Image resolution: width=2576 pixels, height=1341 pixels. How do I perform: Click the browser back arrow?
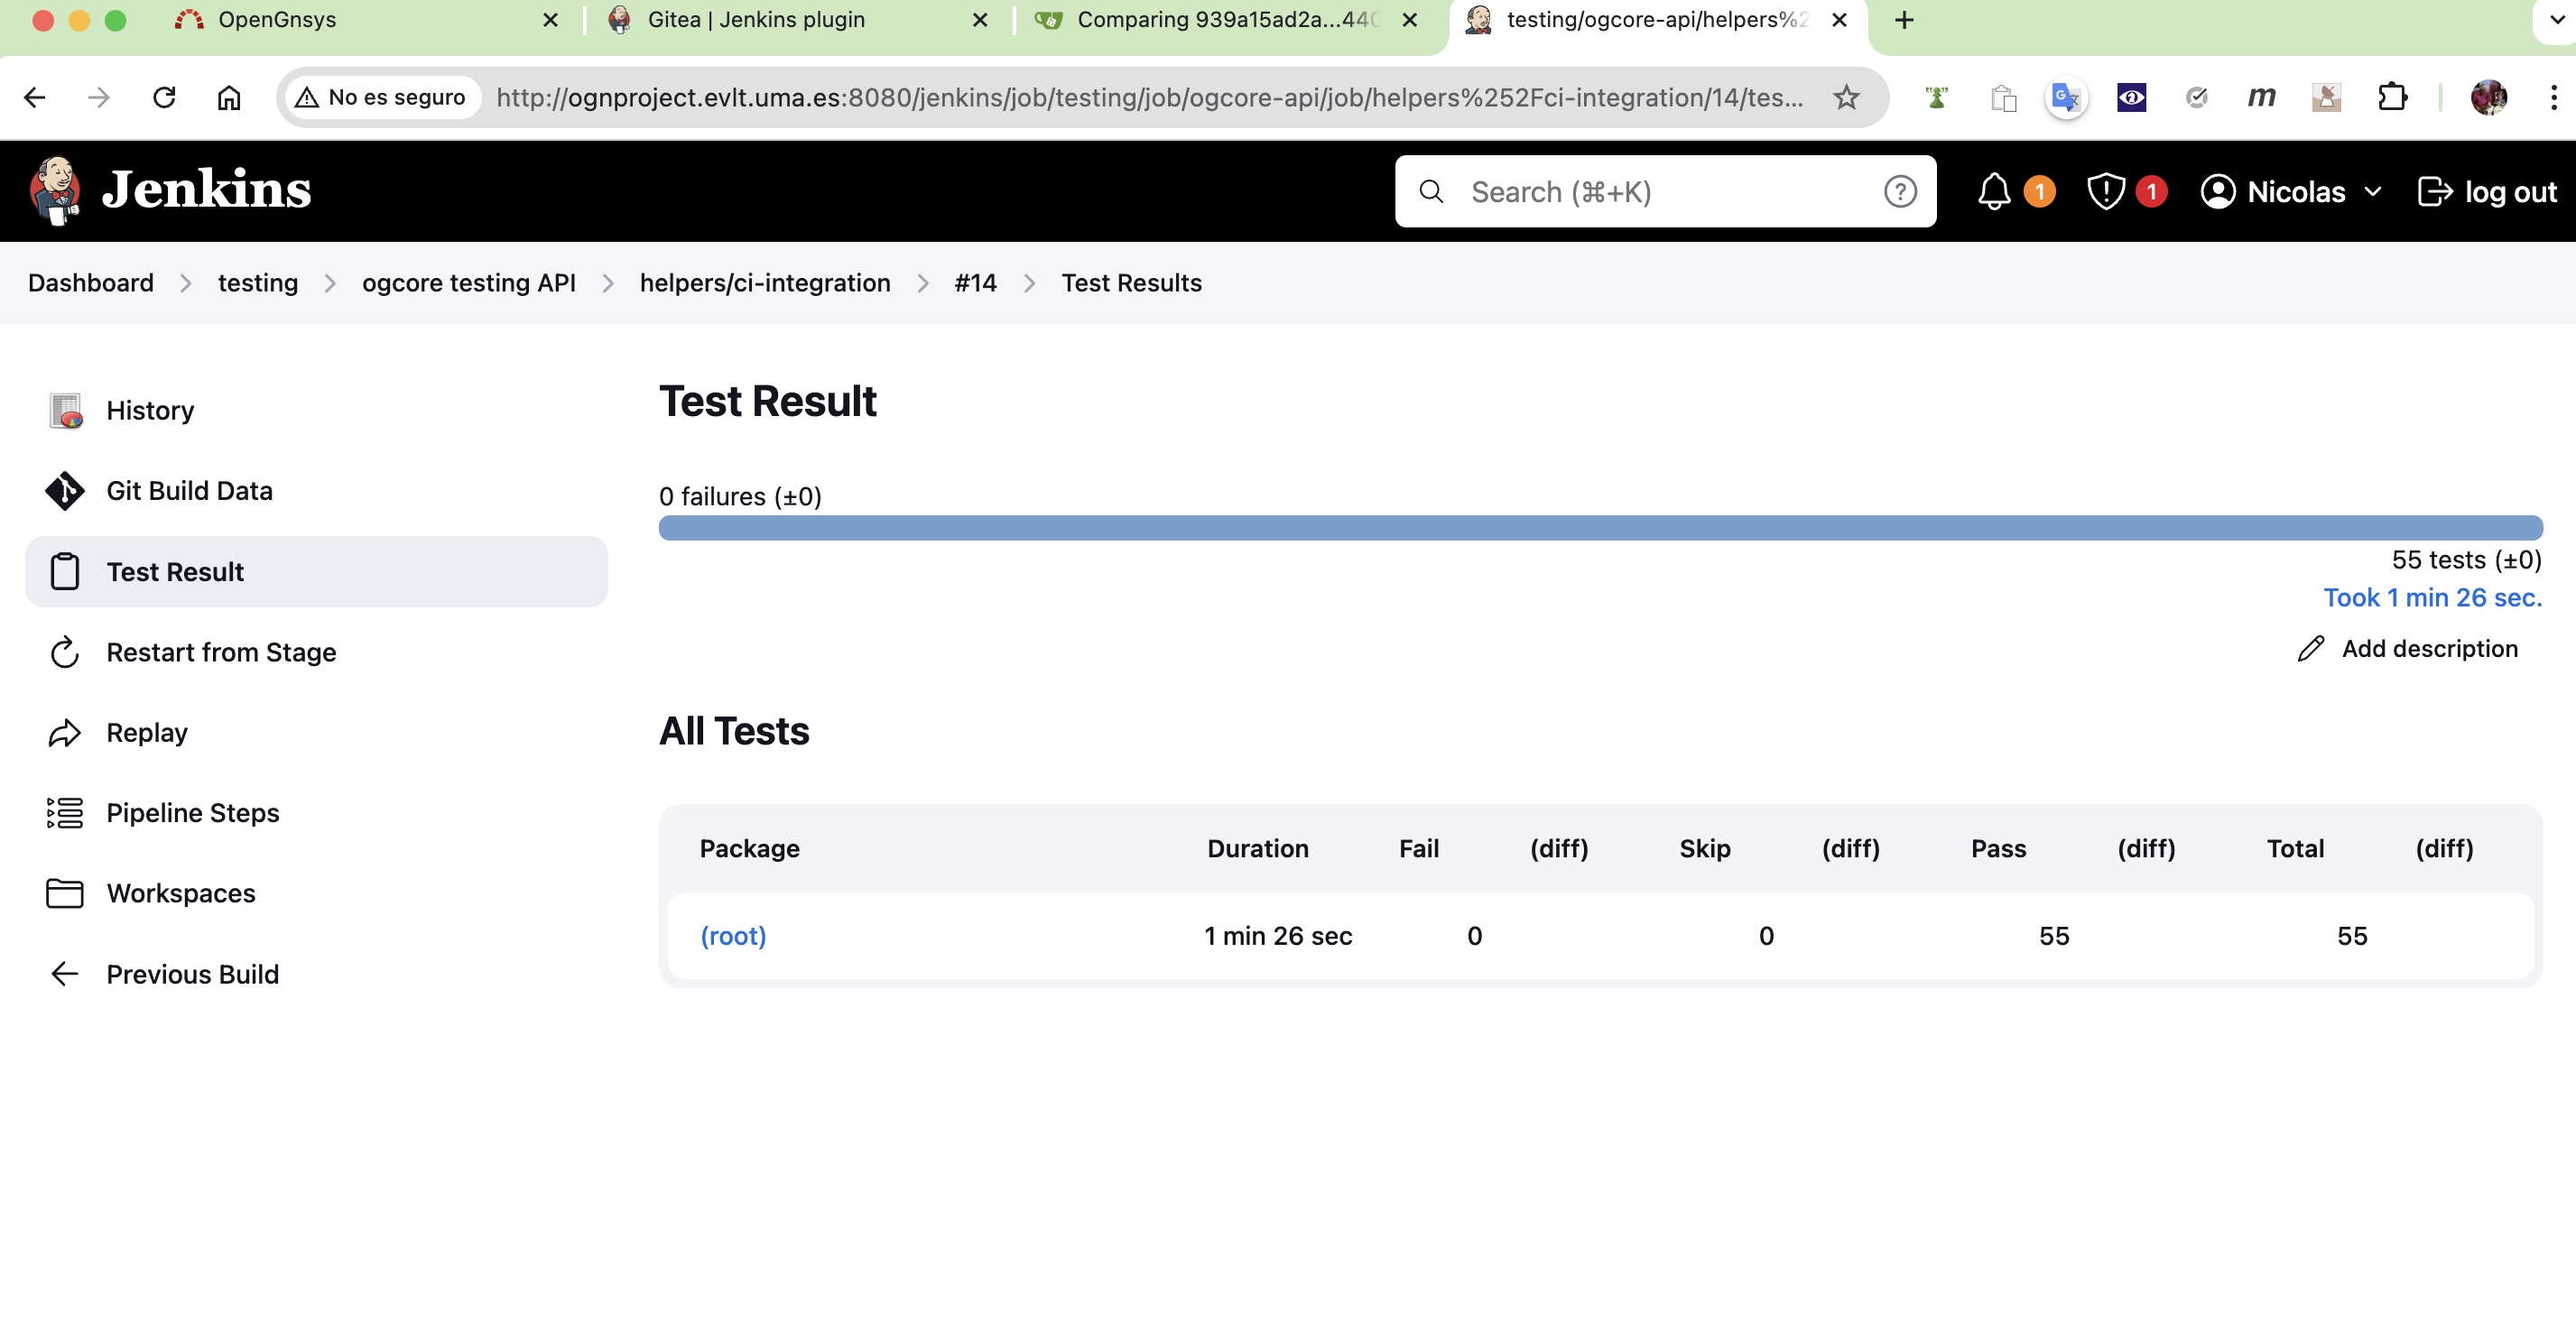coord(35,98)
